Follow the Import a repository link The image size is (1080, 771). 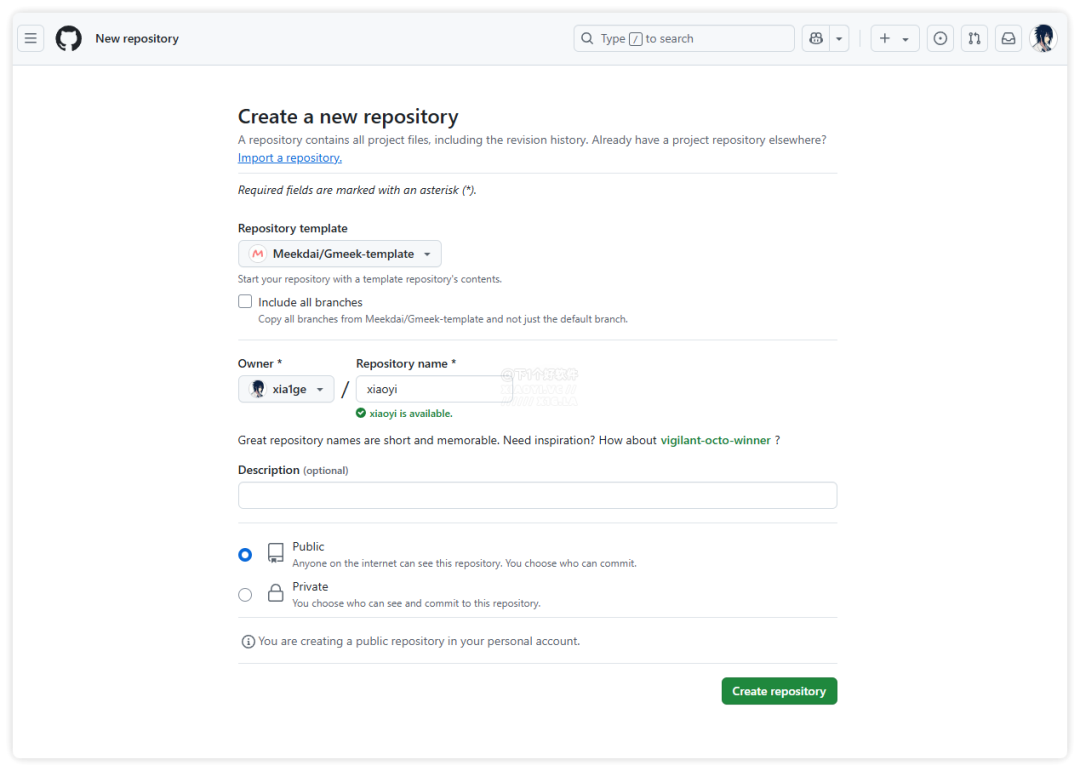[290, 158]
